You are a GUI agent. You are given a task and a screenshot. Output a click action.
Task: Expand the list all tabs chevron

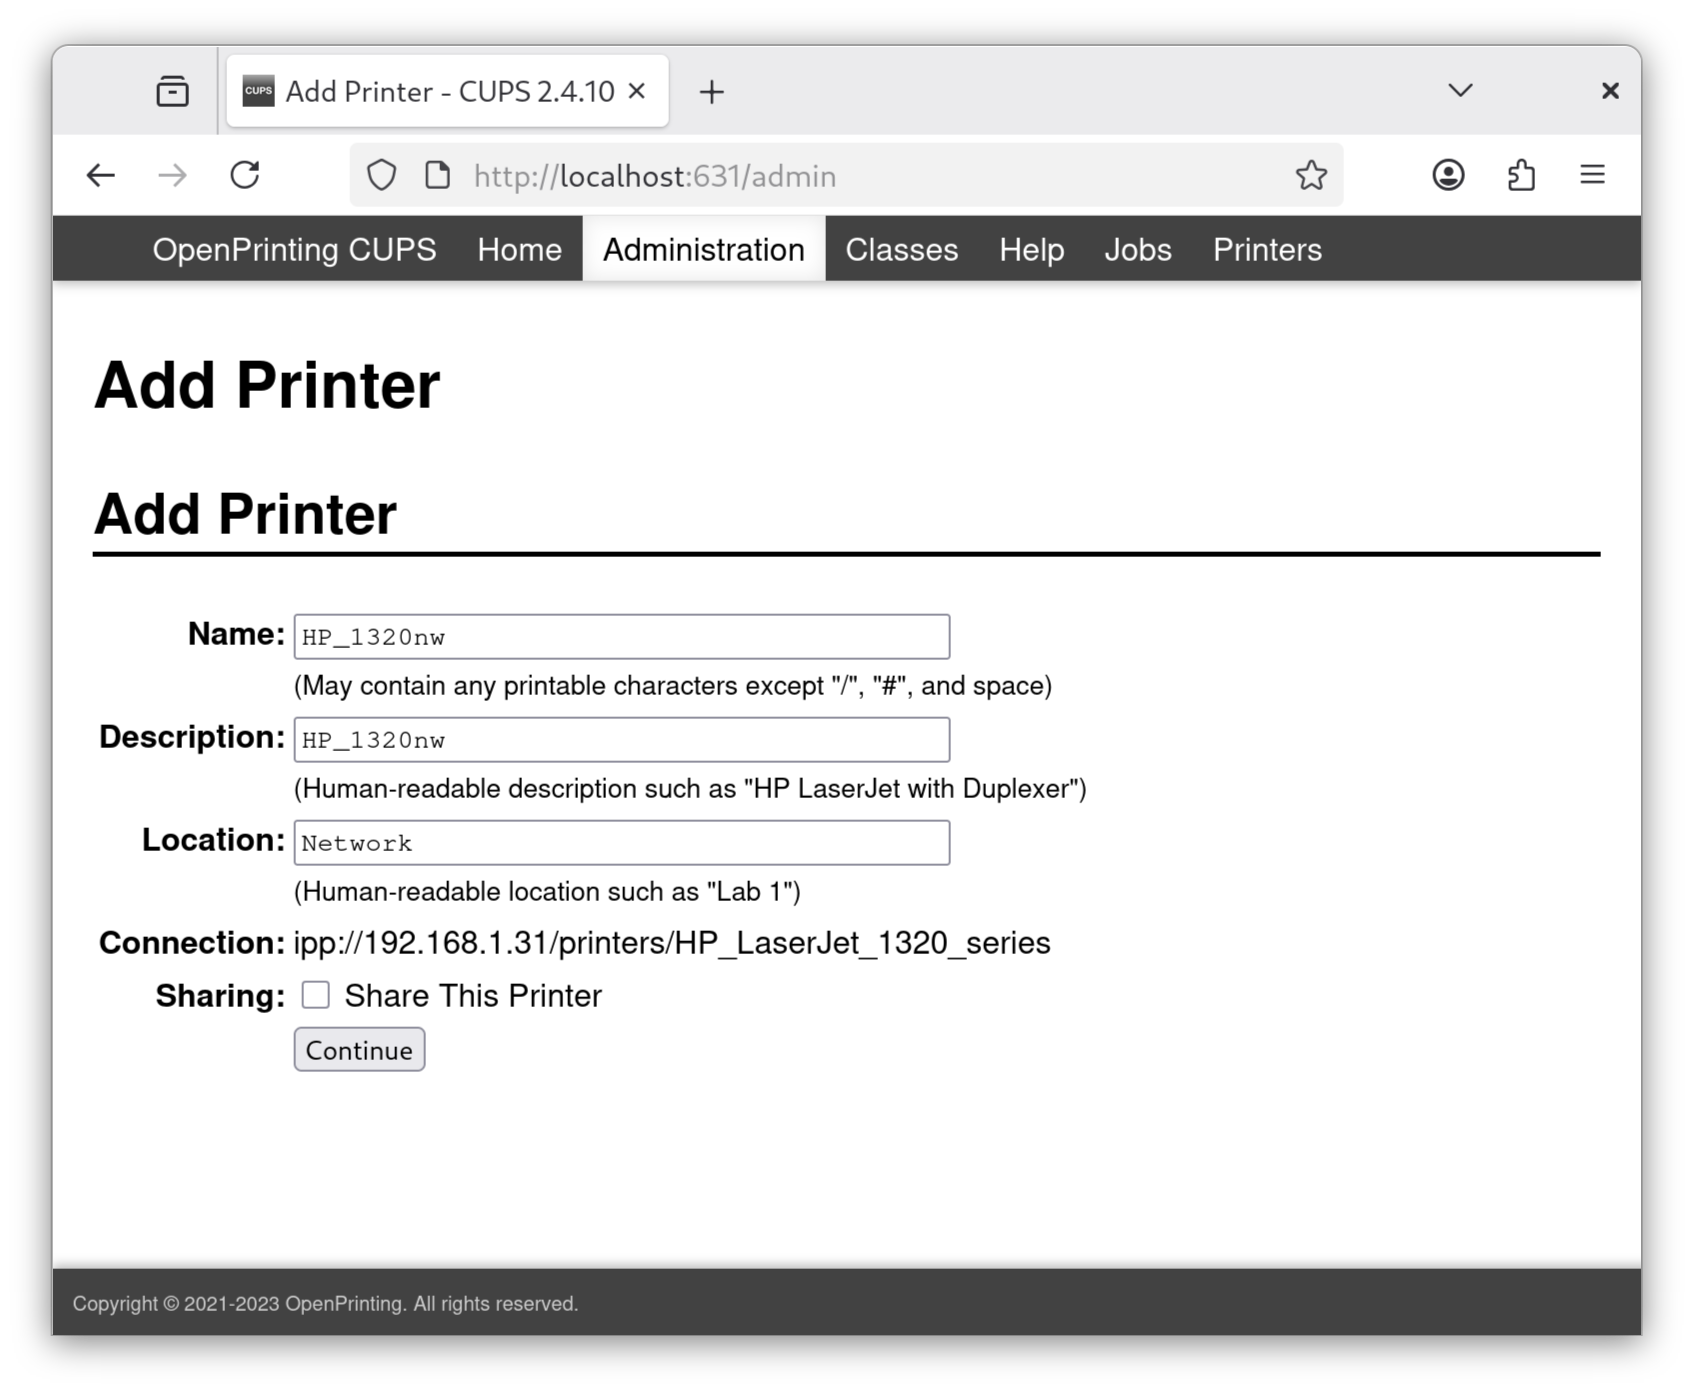(1460, 91)
